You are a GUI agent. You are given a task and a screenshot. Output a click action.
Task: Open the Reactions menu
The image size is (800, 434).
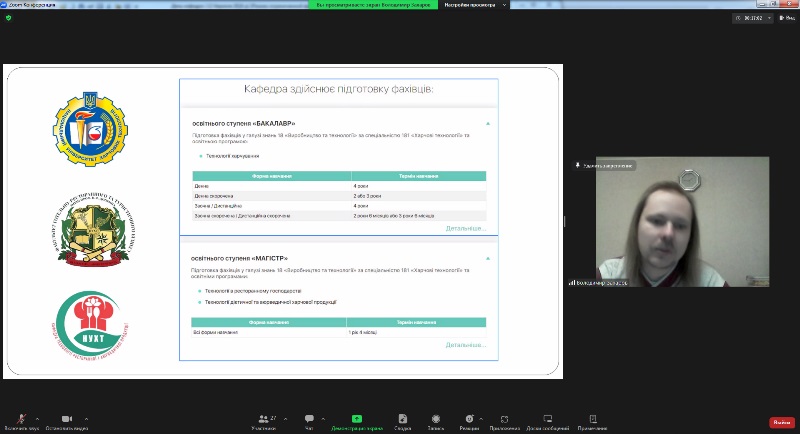pos(468,421)
